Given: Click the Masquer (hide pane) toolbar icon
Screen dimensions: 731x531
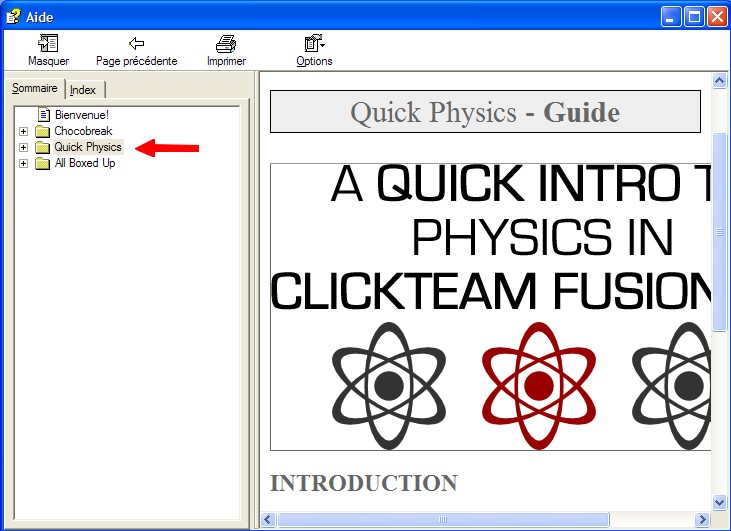Looking at the screenshot, I should [48, 43].
